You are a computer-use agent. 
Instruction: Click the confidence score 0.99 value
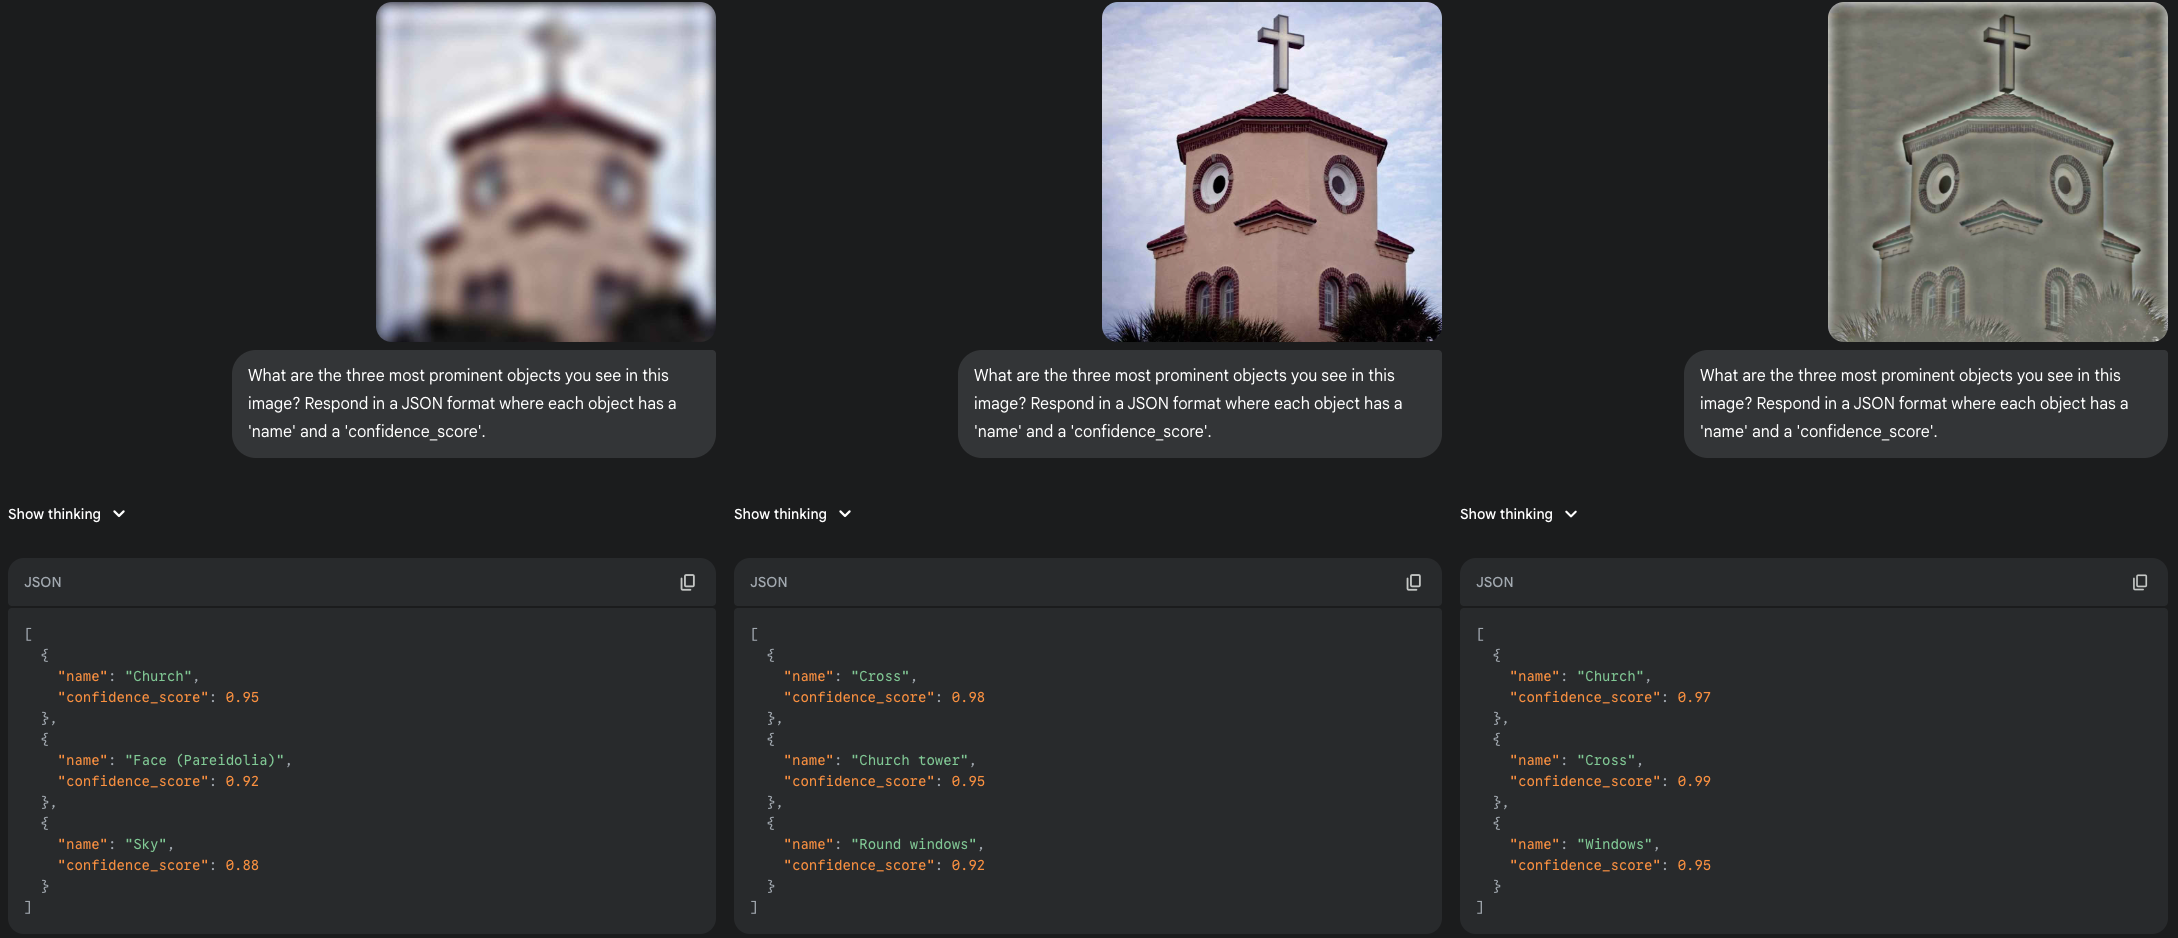(1694, 782)
